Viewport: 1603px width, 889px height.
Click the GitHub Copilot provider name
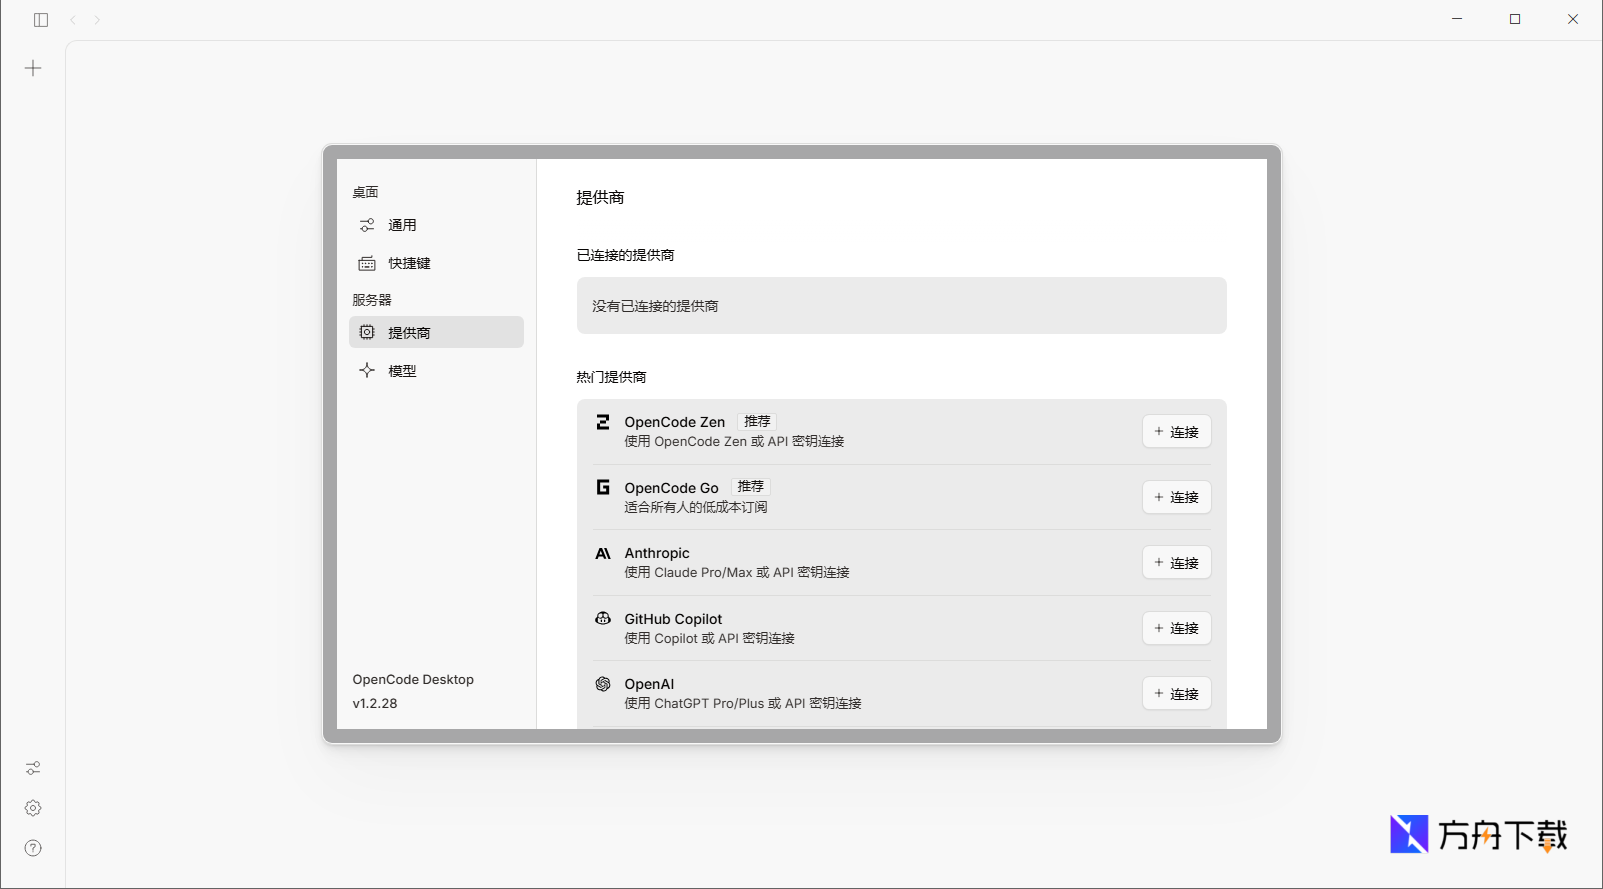pyautogui.click(x=673, y=619)
